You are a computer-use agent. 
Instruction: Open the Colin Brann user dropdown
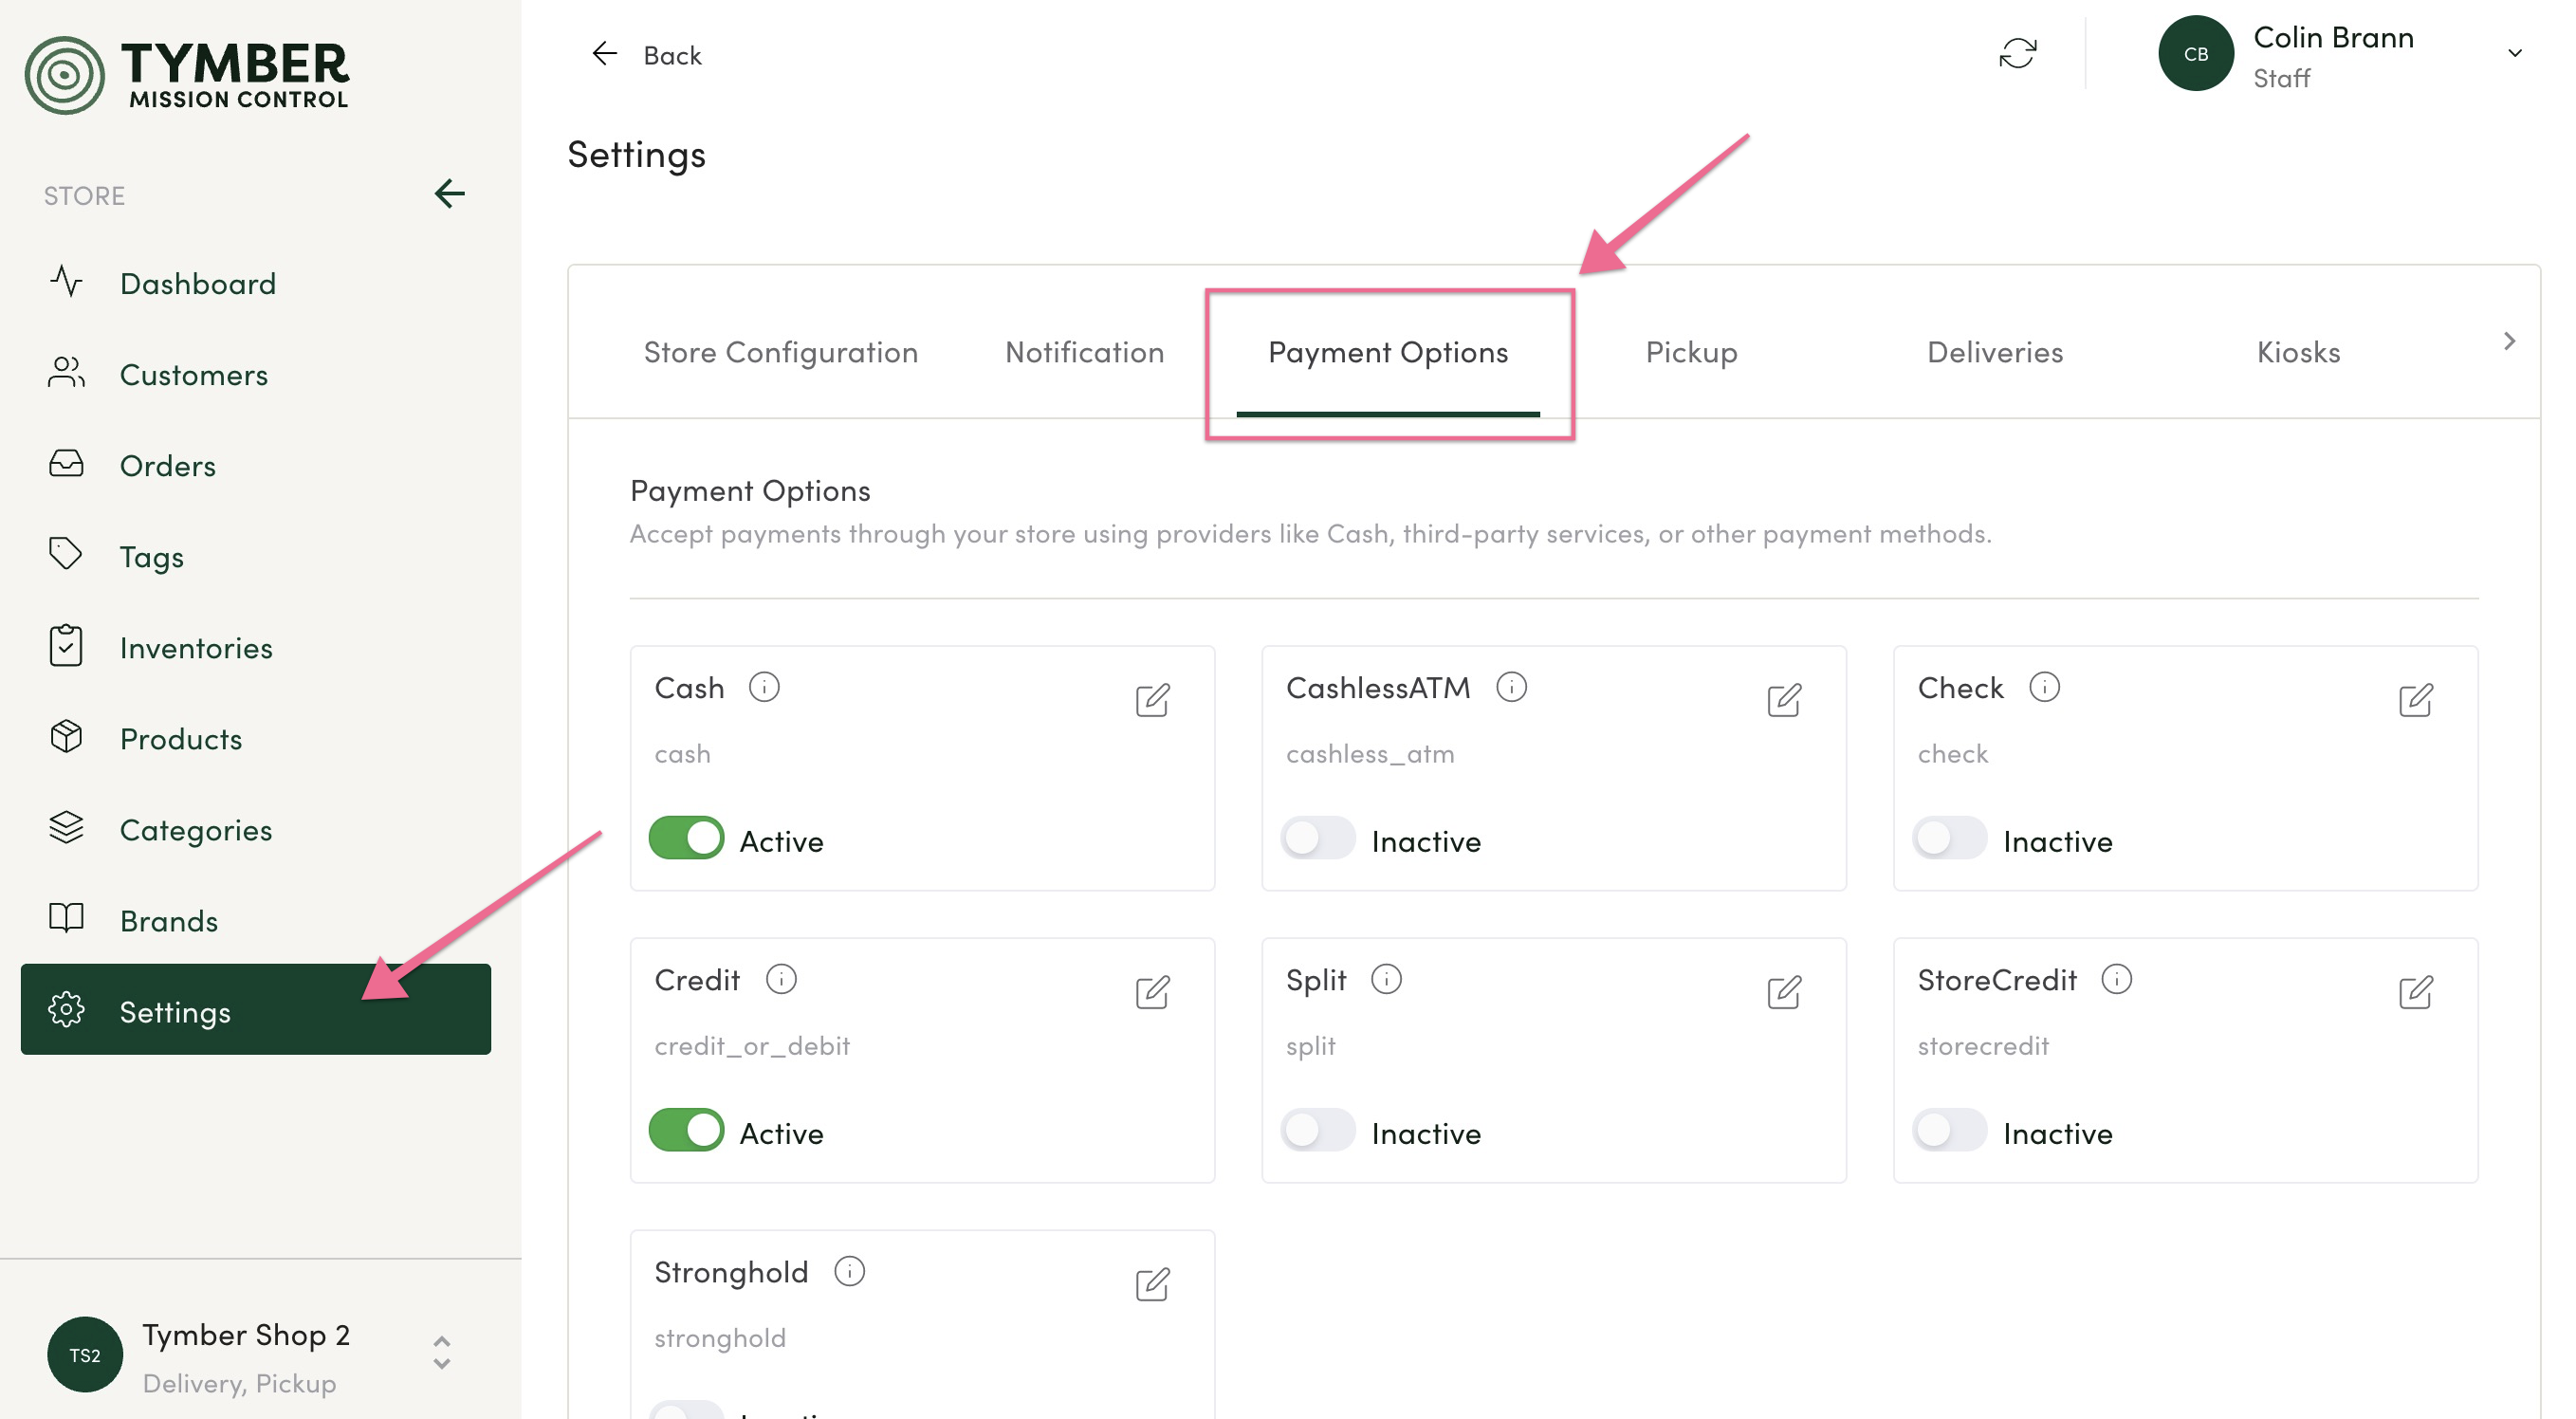pos(2514,54)
